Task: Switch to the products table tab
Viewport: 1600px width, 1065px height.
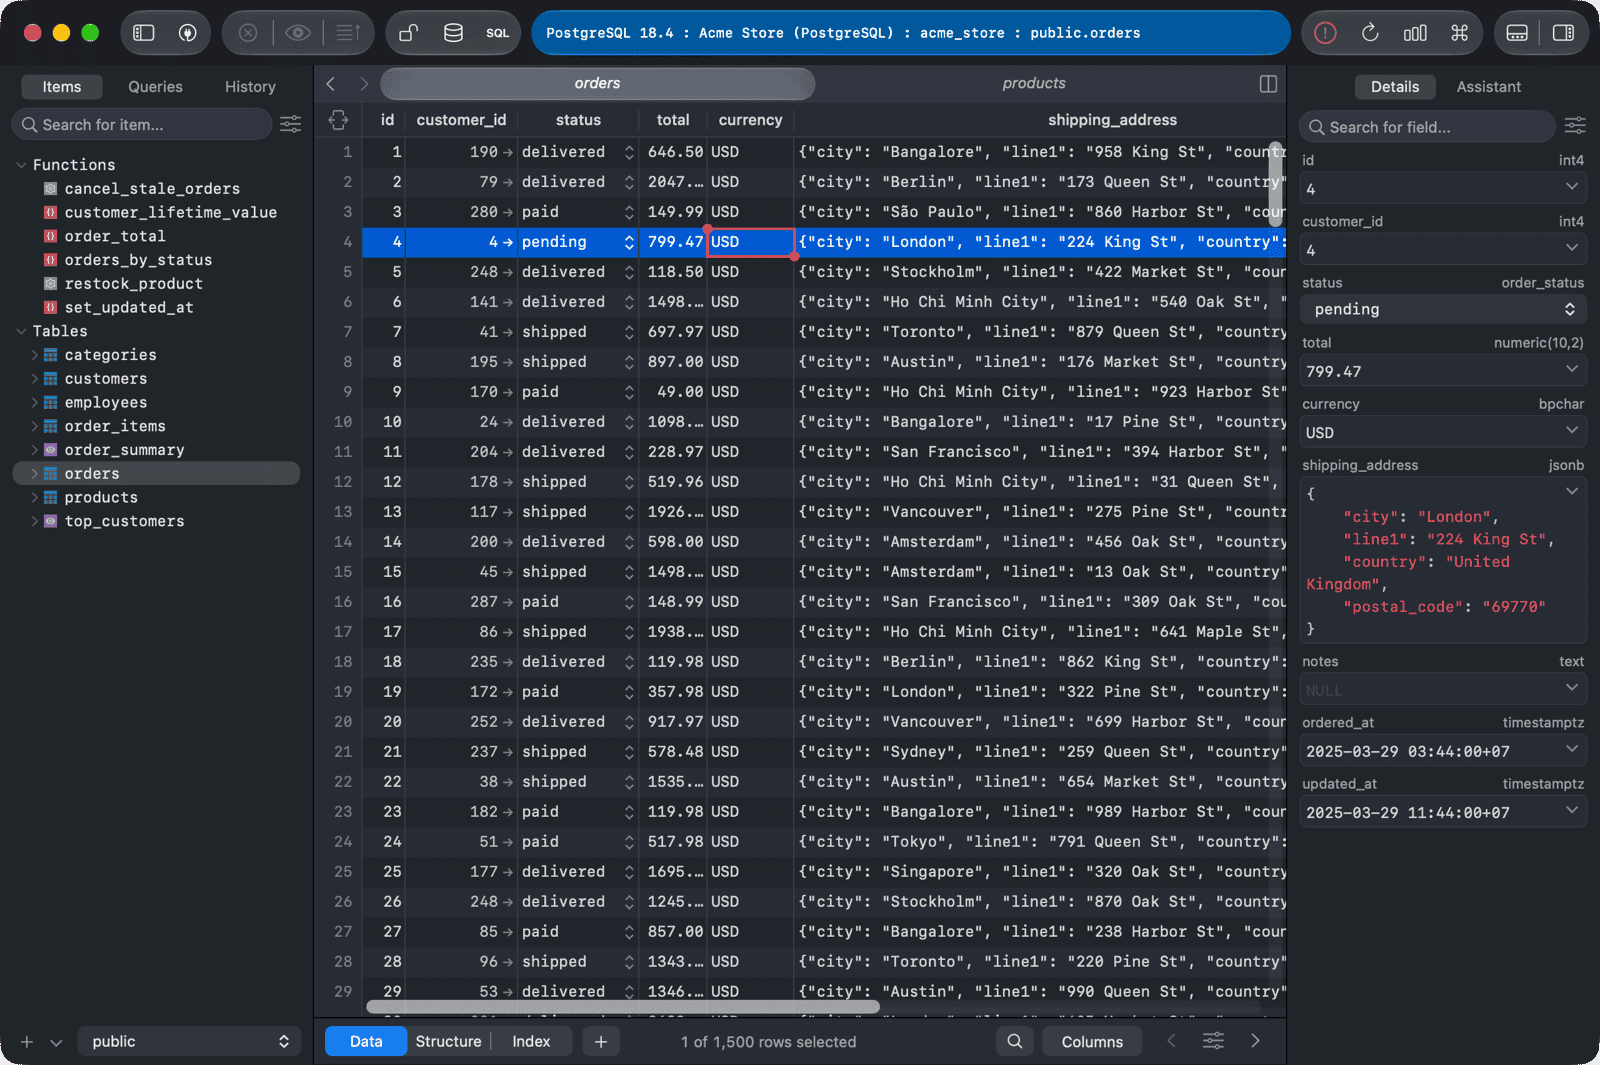Action: pos(1033,84)
